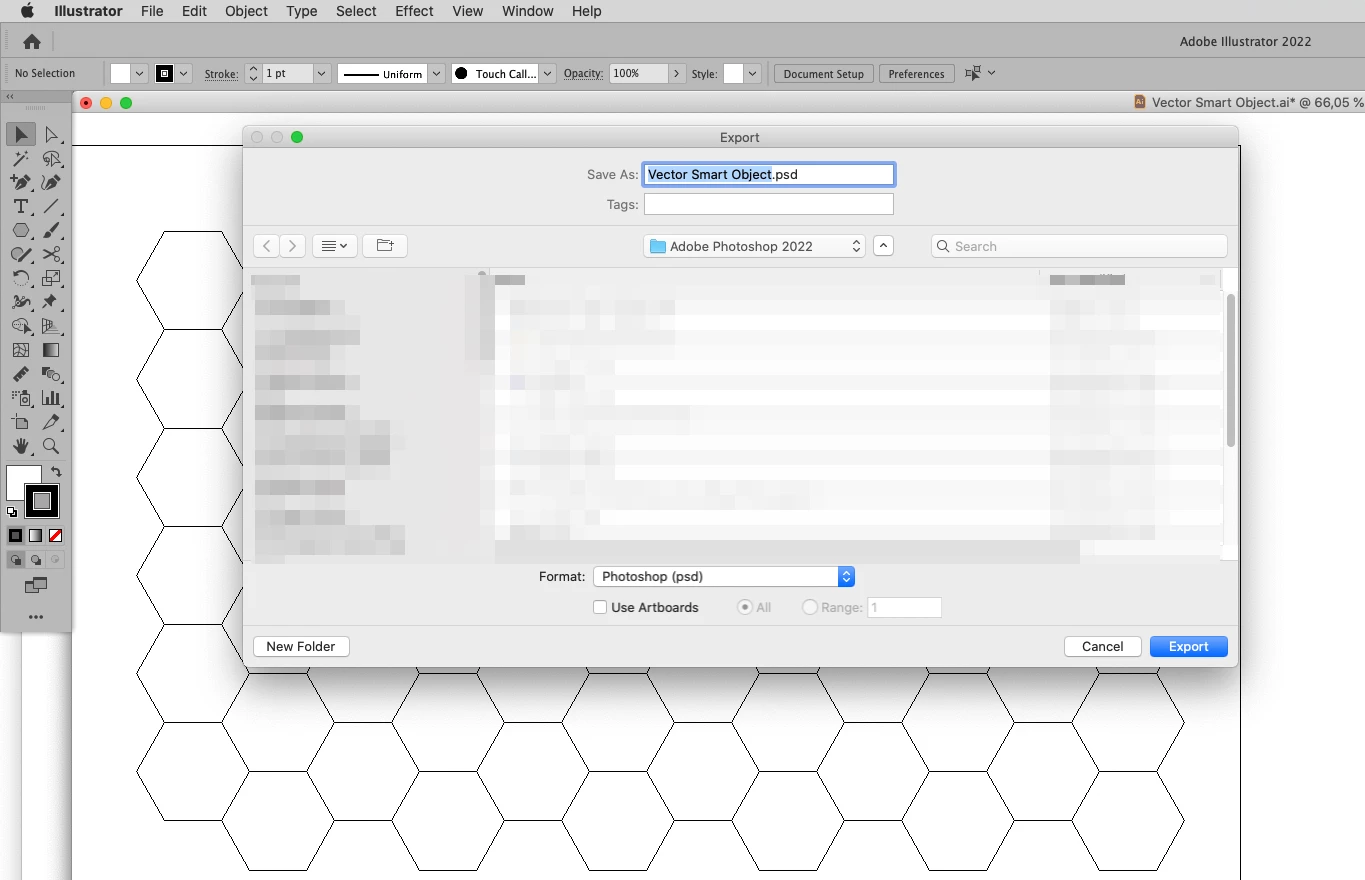The width and height of the screenshot is (1365, 880).
Task: Select the Rotate tool
Action: click(21, 278)
